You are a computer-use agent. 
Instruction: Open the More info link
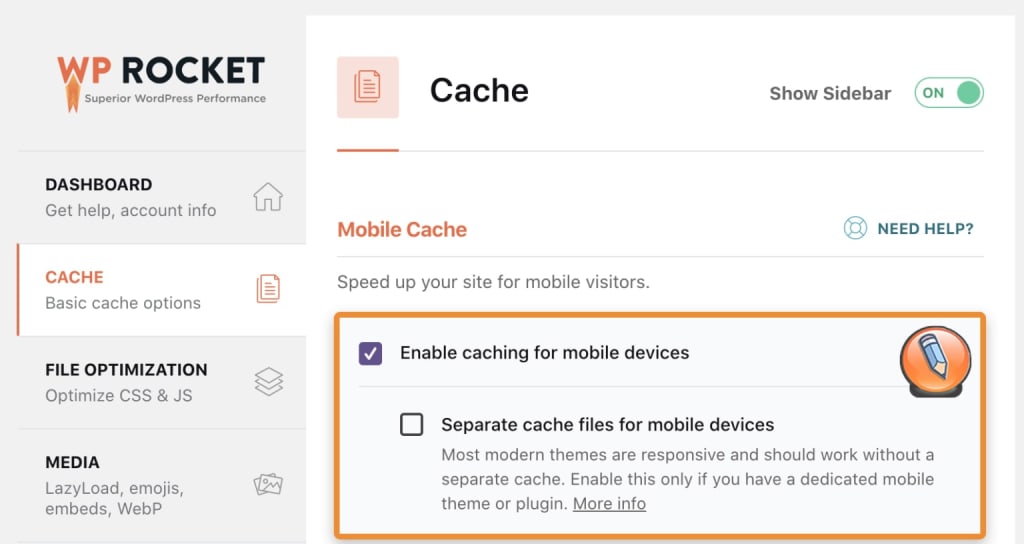pos(609,503)
